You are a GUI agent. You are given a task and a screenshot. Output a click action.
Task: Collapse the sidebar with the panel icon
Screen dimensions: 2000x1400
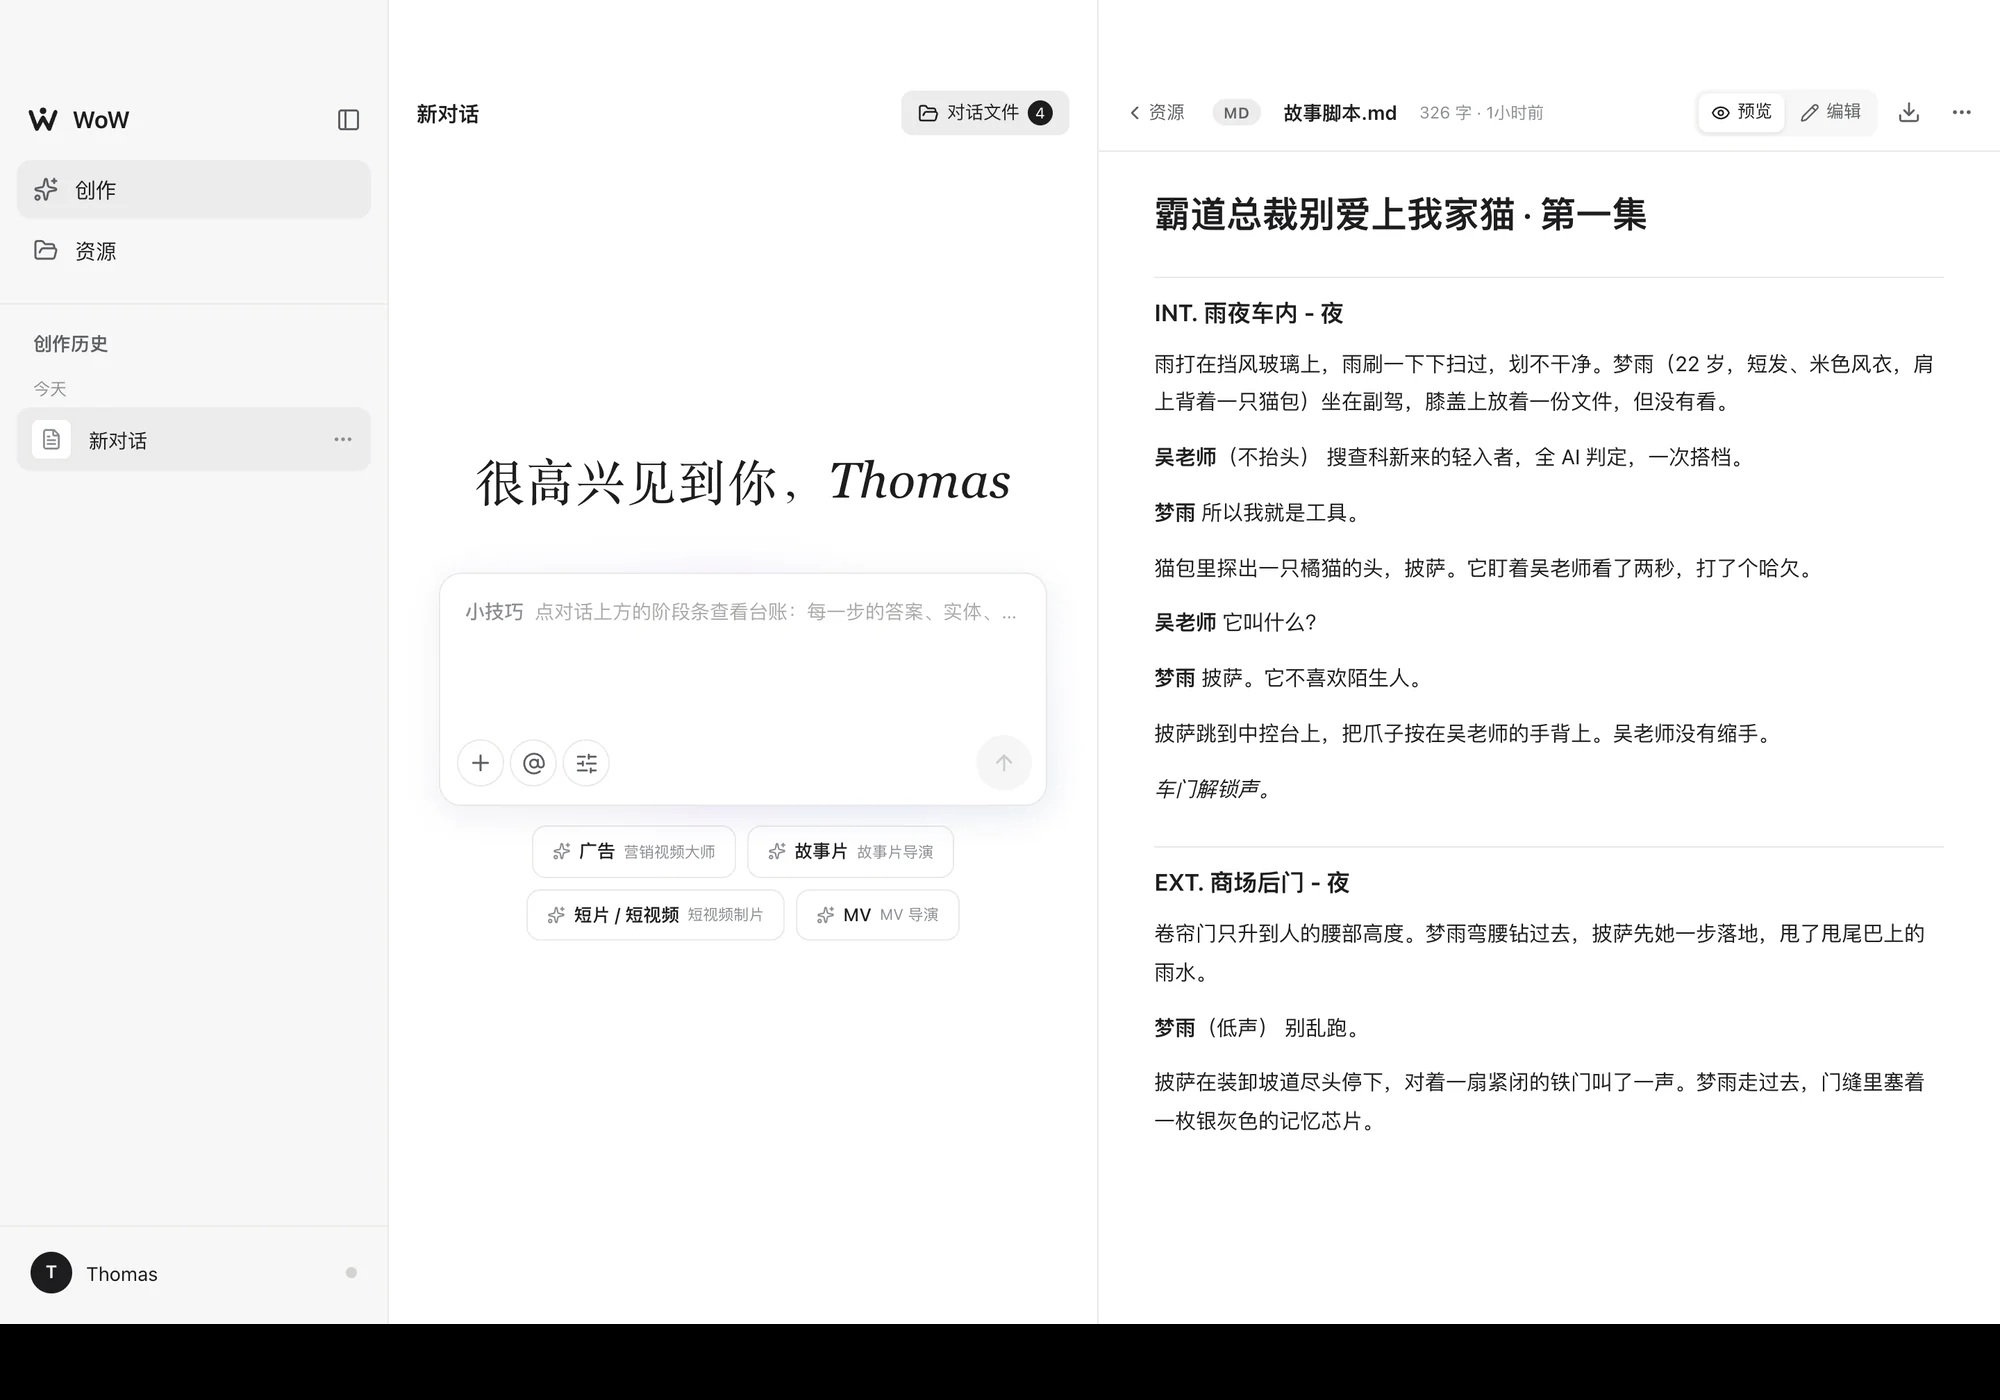click(x=348, y=120)
